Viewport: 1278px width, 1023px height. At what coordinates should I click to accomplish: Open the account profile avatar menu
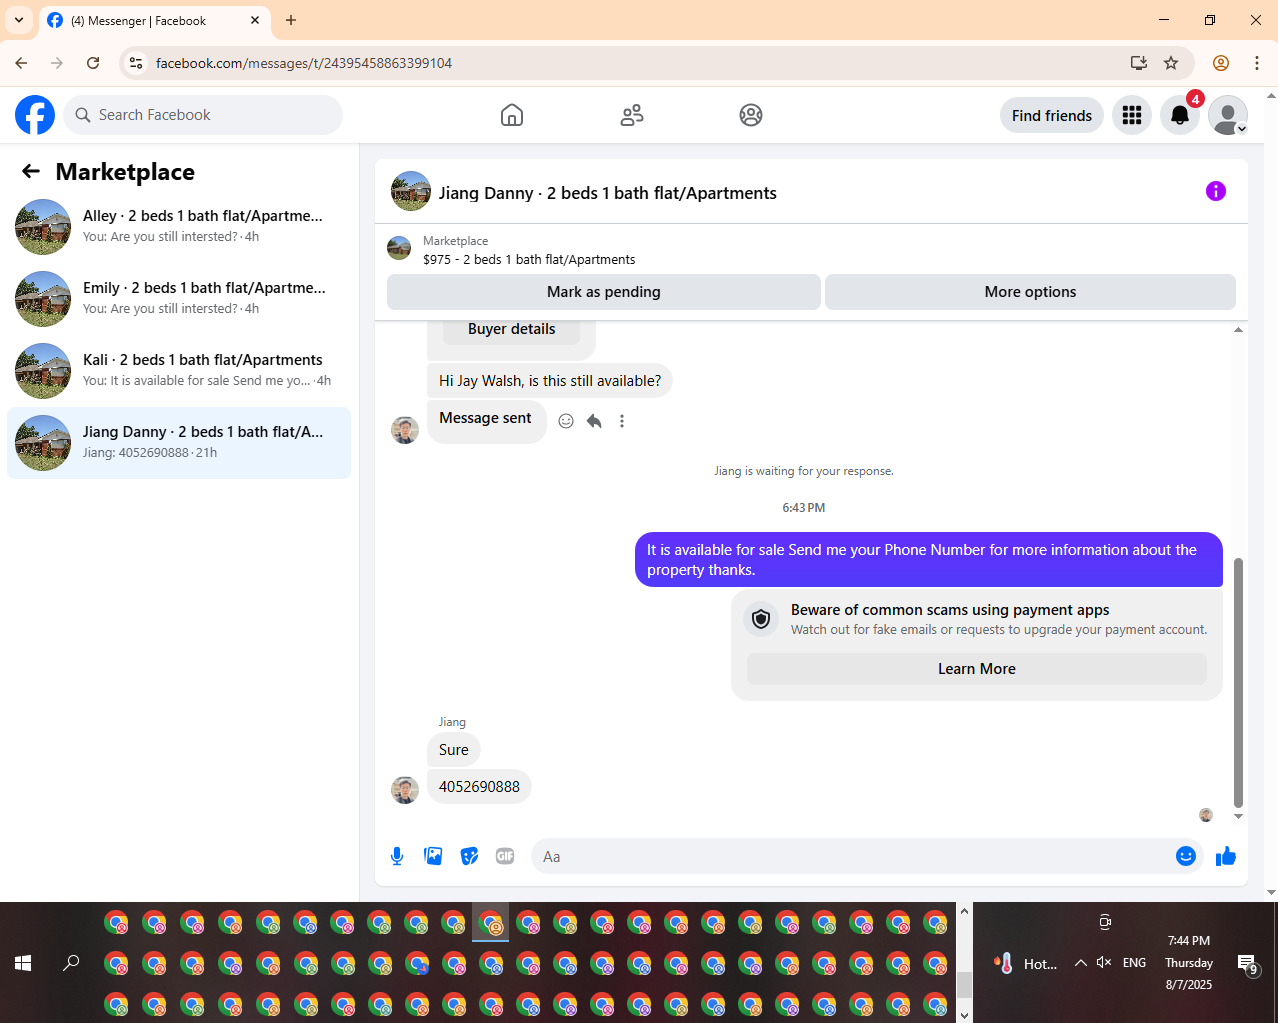coord(1228,115)
